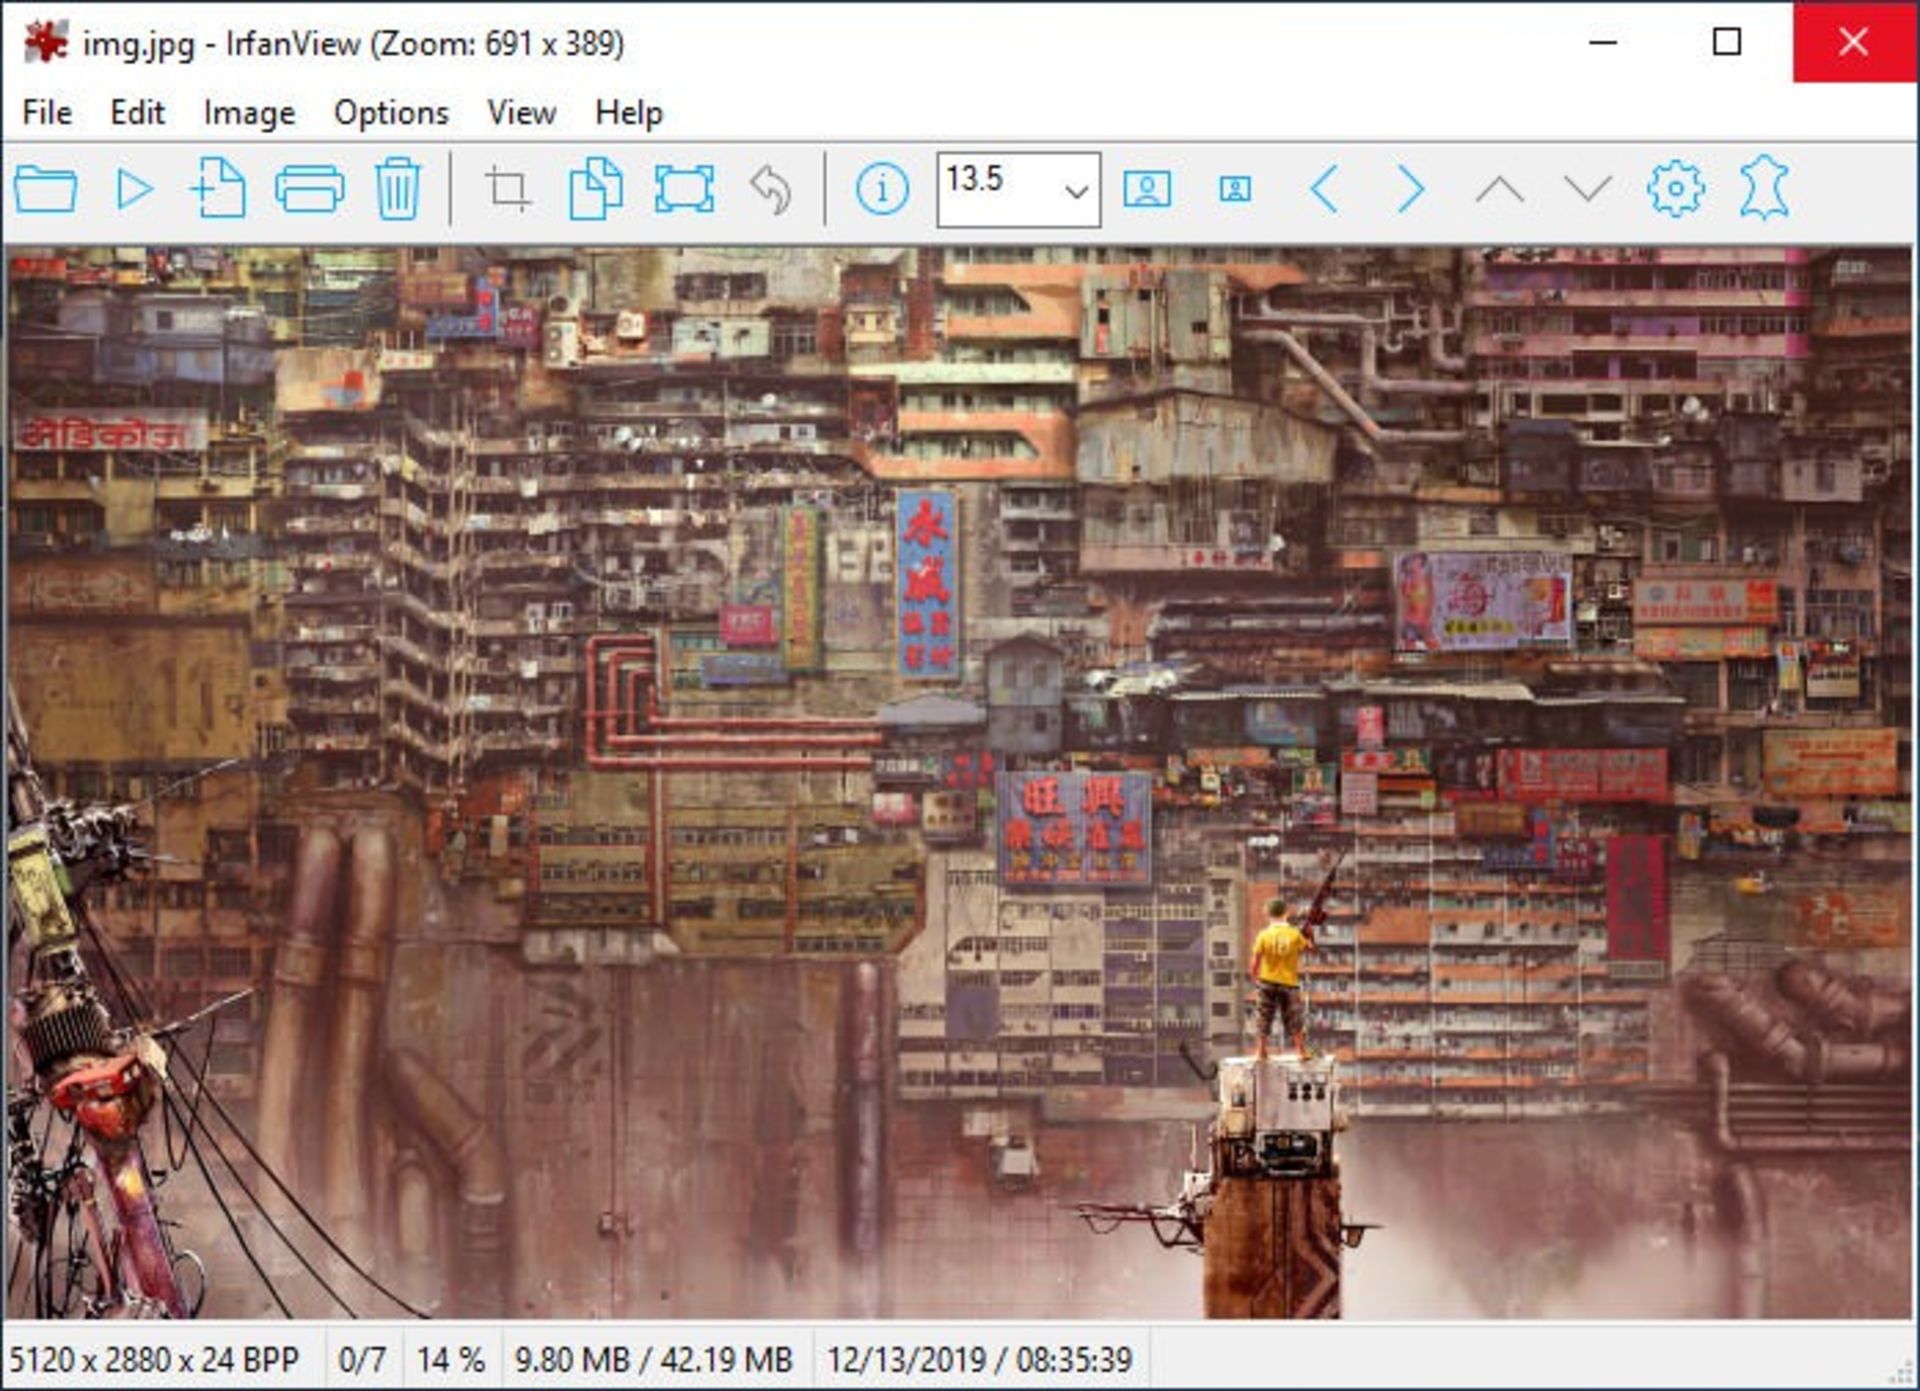This screenshot has height=1391, width=1920.
Task: Expand the 13.5 zoom dropdown arrow
Action: tap(1076, 190)
